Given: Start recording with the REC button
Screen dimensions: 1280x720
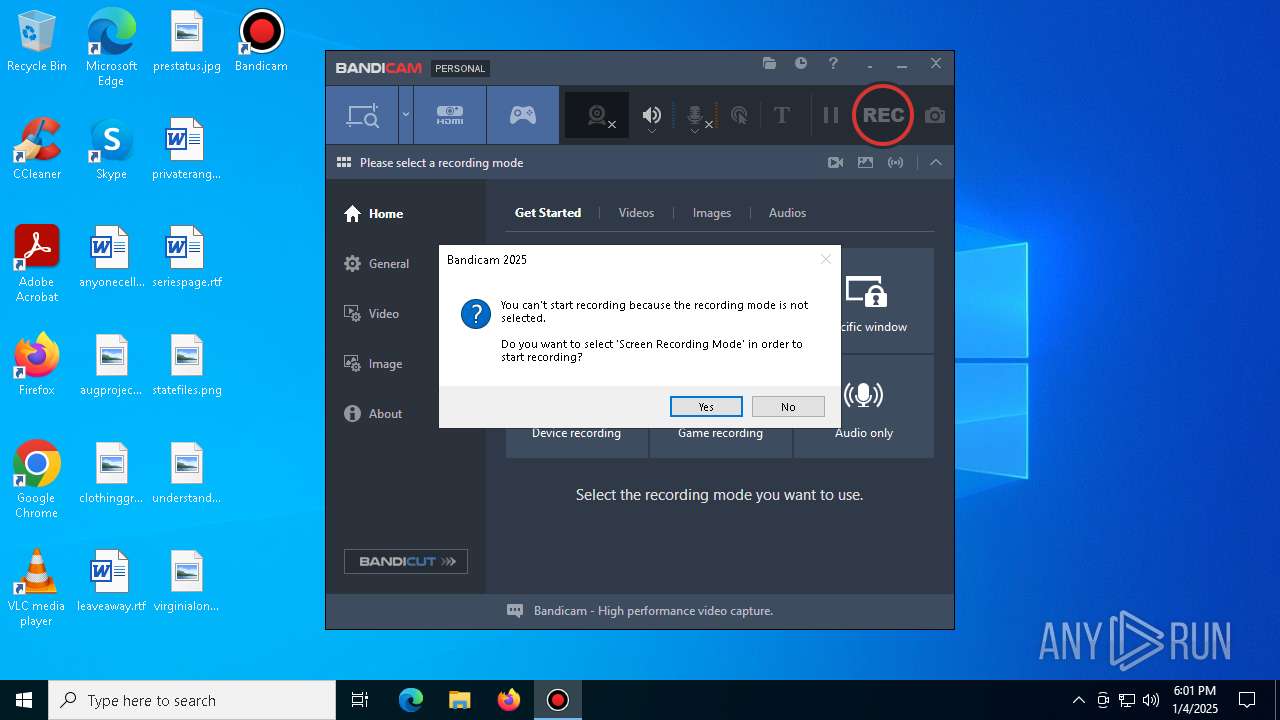Looking at the screenshot, I should point(883,115).
